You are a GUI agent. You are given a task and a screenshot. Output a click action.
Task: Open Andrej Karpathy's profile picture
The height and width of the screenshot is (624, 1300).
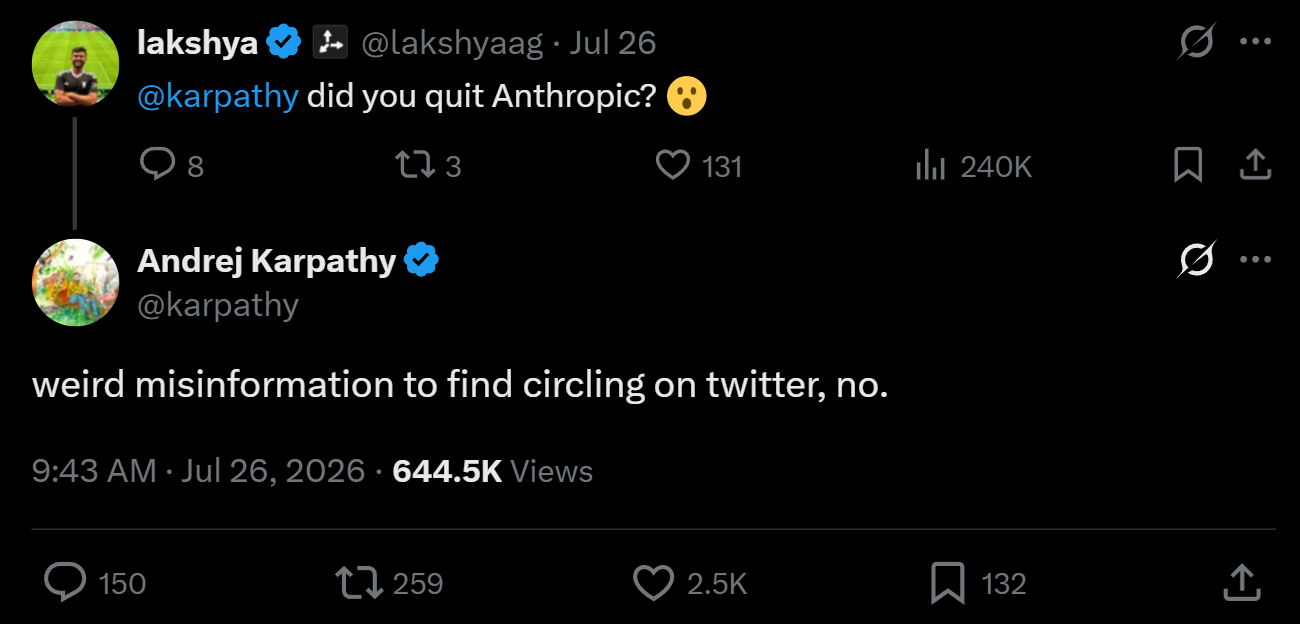pyautogui.click(x=76, y=282)
